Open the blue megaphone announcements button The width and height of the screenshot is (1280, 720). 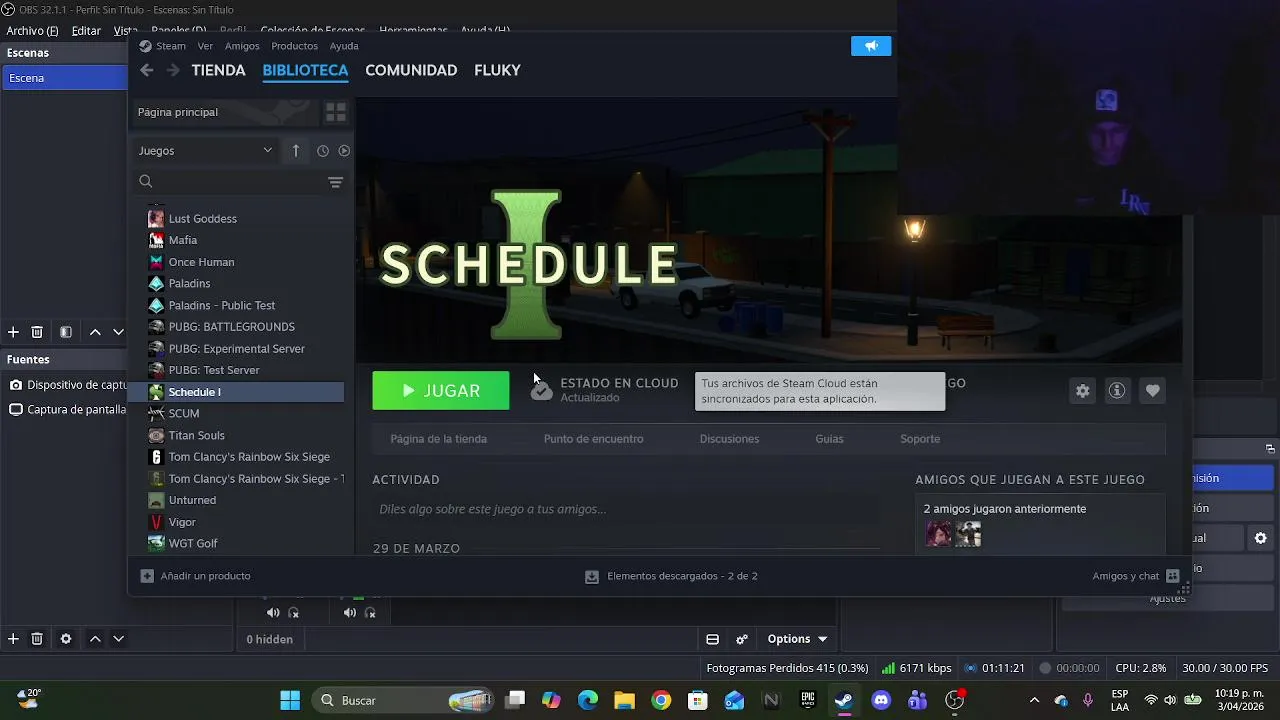(x=871, y=46)
